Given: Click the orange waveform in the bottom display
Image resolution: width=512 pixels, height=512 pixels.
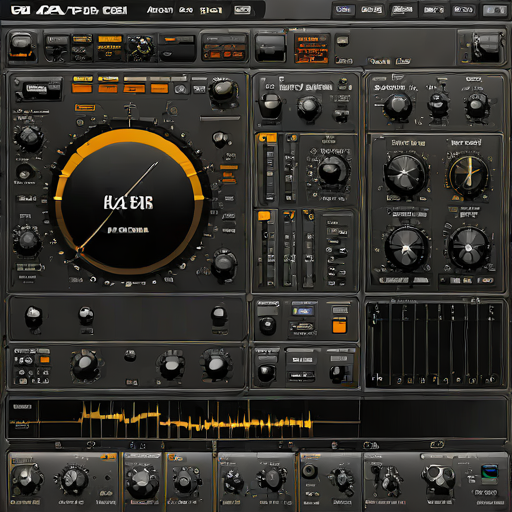Looking at the screenshot, I should [x=197, y=421].
